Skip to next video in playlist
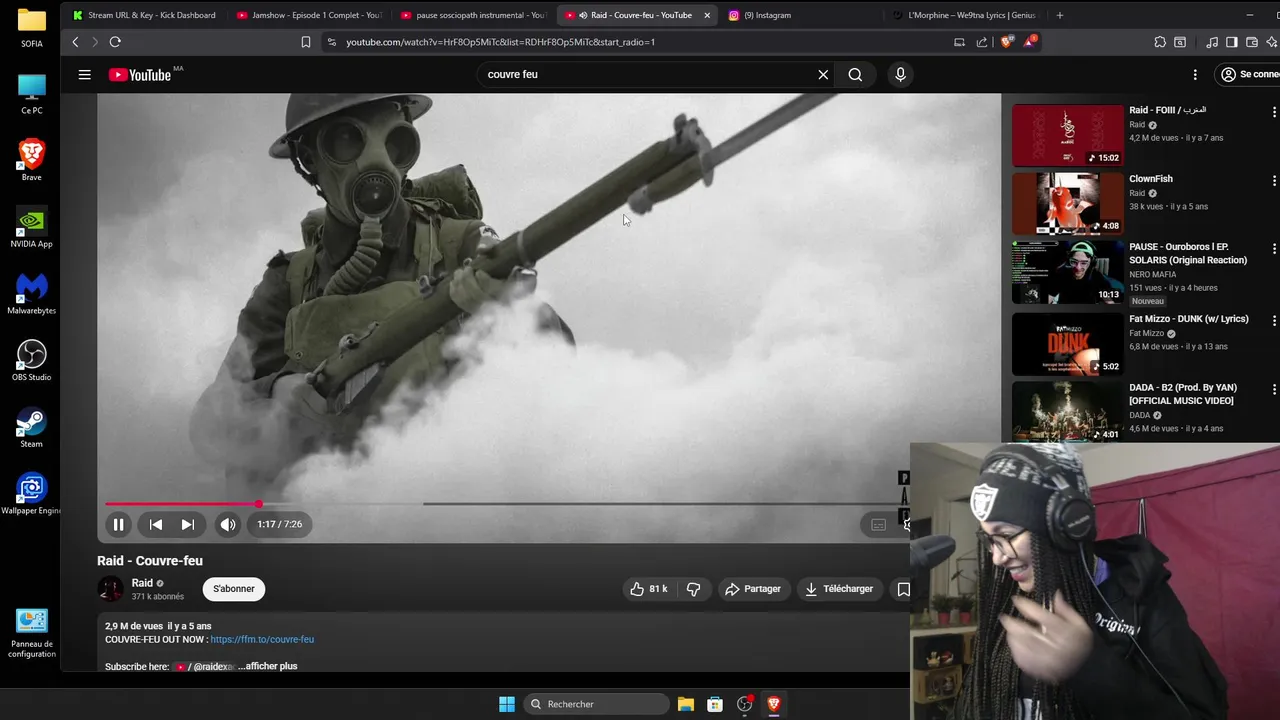 click(x=187, y=524)
